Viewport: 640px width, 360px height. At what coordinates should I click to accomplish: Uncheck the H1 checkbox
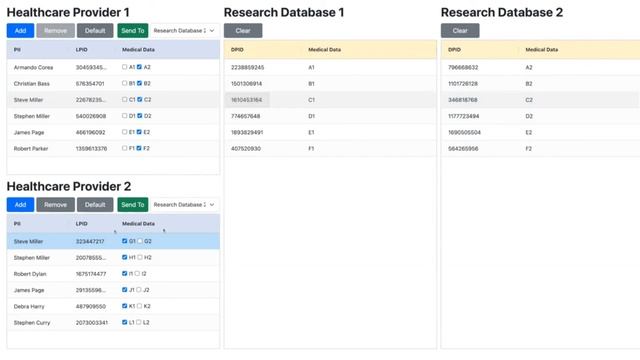pyautogui.click(x=124, y=257)
